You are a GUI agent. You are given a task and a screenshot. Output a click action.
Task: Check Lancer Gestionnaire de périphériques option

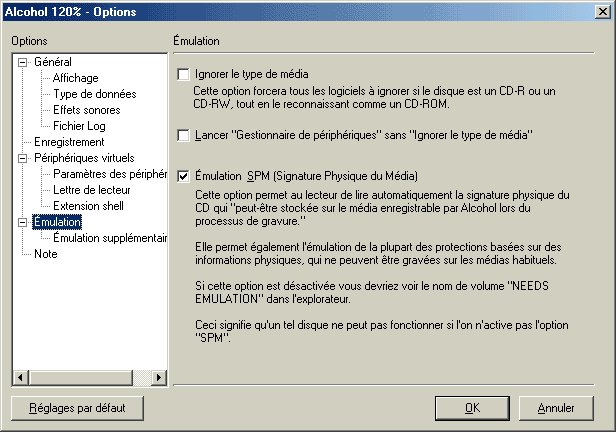(183, 135)
